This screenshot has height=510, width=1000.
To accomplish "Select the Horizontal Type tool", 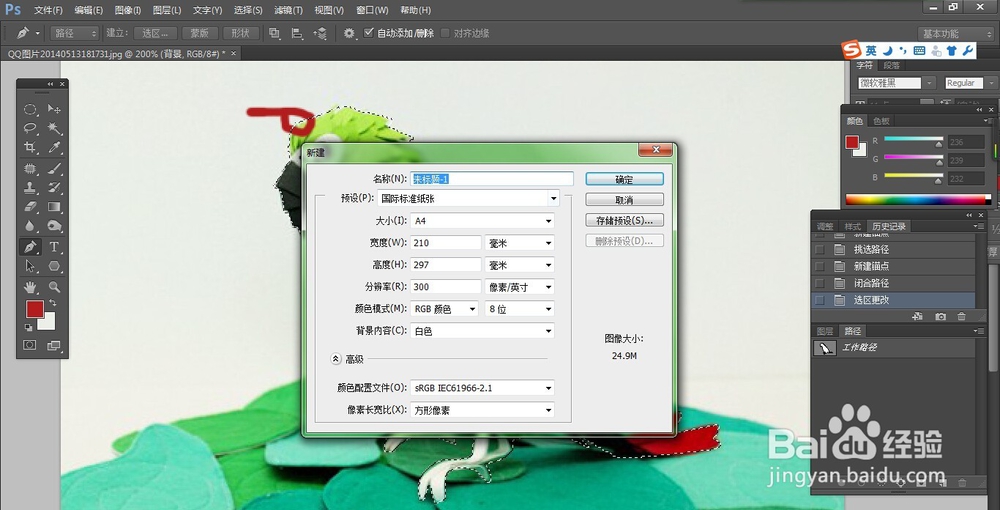I will [x=54, y=247].
